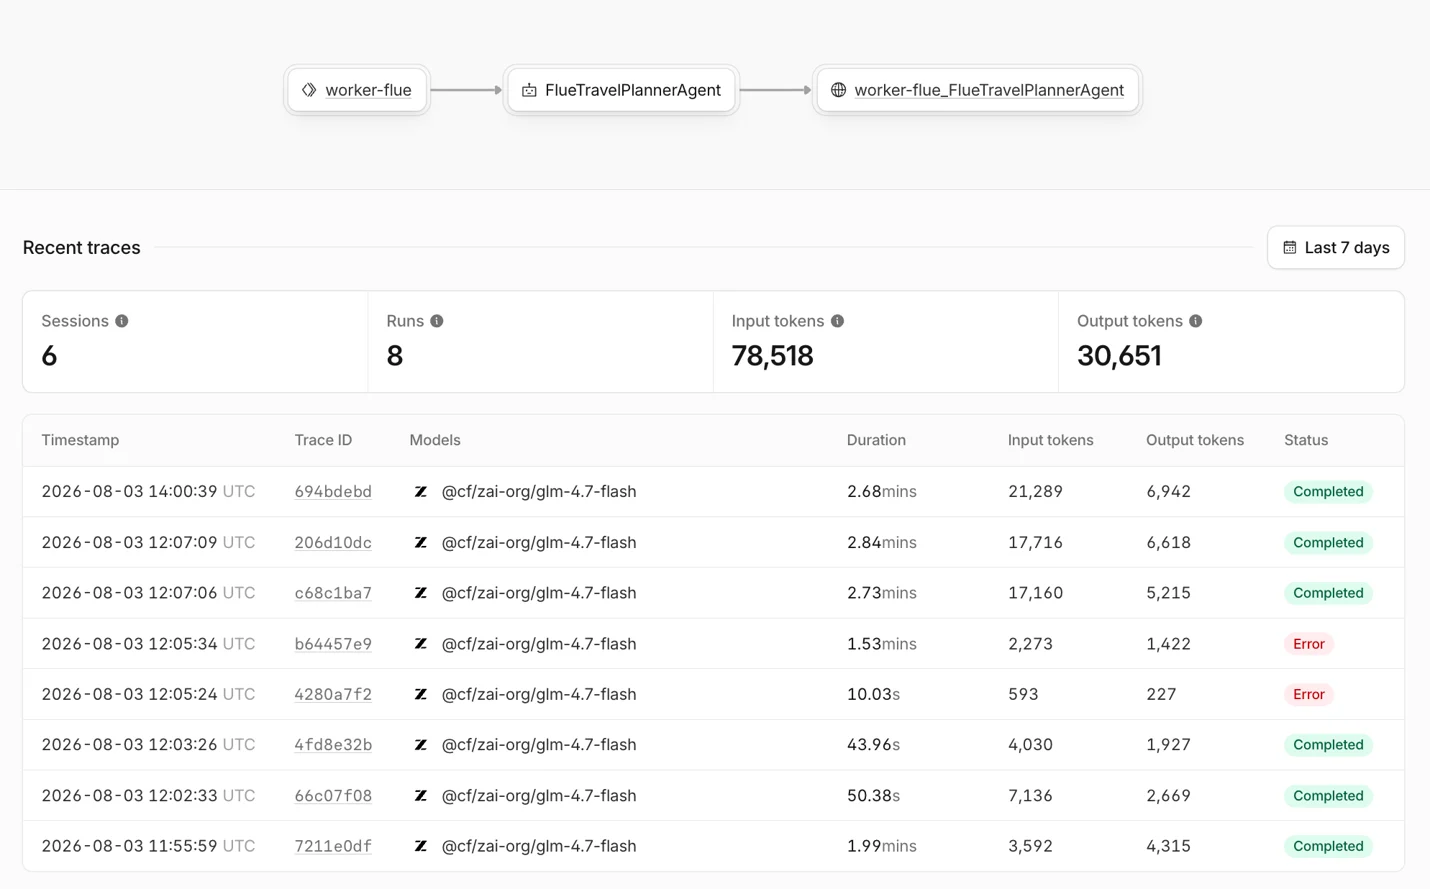Viewport: 1430px width, 889px height.
Task: Open trace 206d10dc
Action: [x=333, y=543]
